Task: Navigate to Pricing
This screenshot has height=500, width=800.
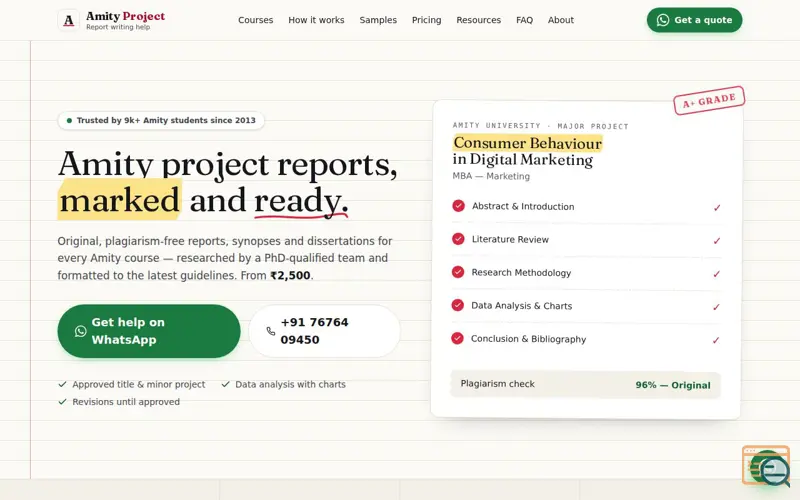Action: pos(427,20)
